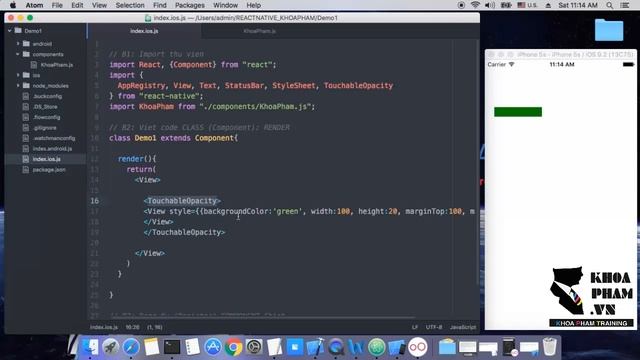Open the Edit menu
Screen dimensions: 640x360
pyautogui.click(x=77, y=5)
